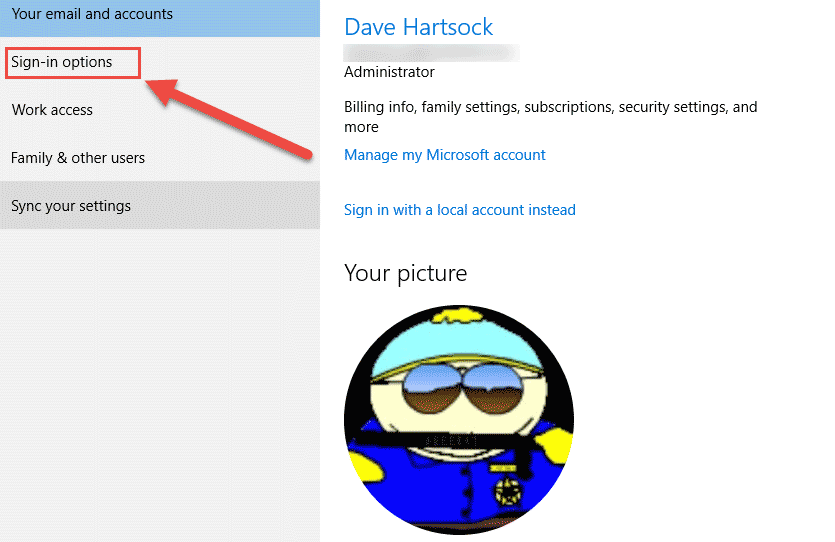Click Sign in with a local account instead
The width and height of the screenshot is (835, 542).
coord(460,210)
